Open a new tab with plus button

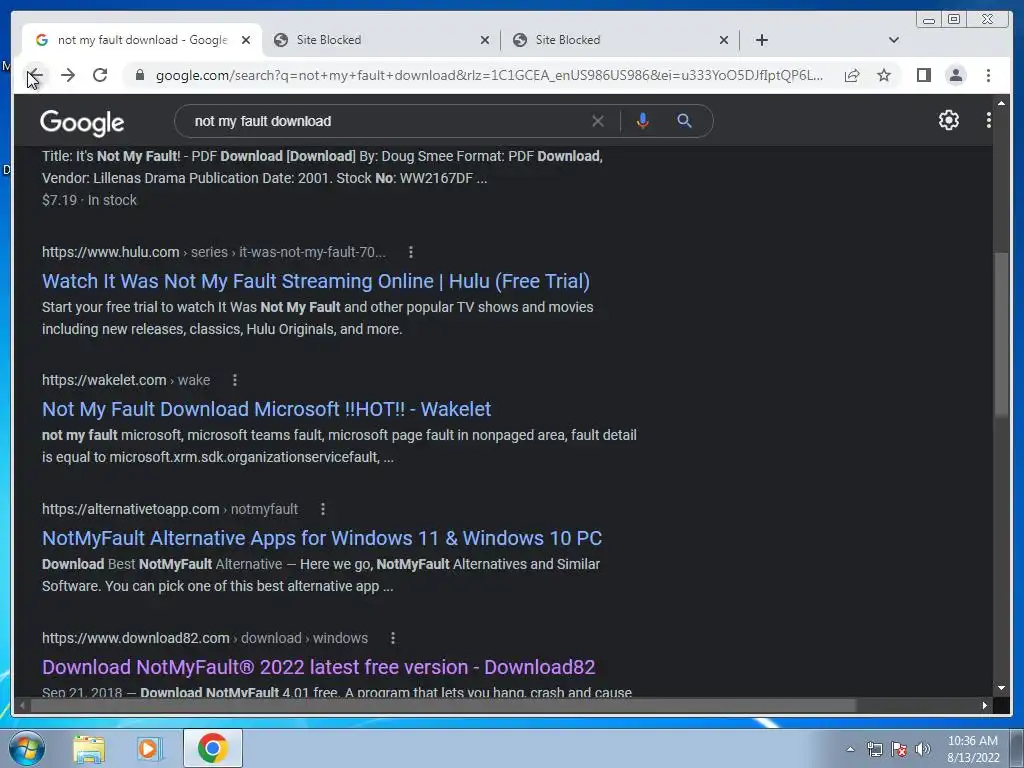(761, 40)
